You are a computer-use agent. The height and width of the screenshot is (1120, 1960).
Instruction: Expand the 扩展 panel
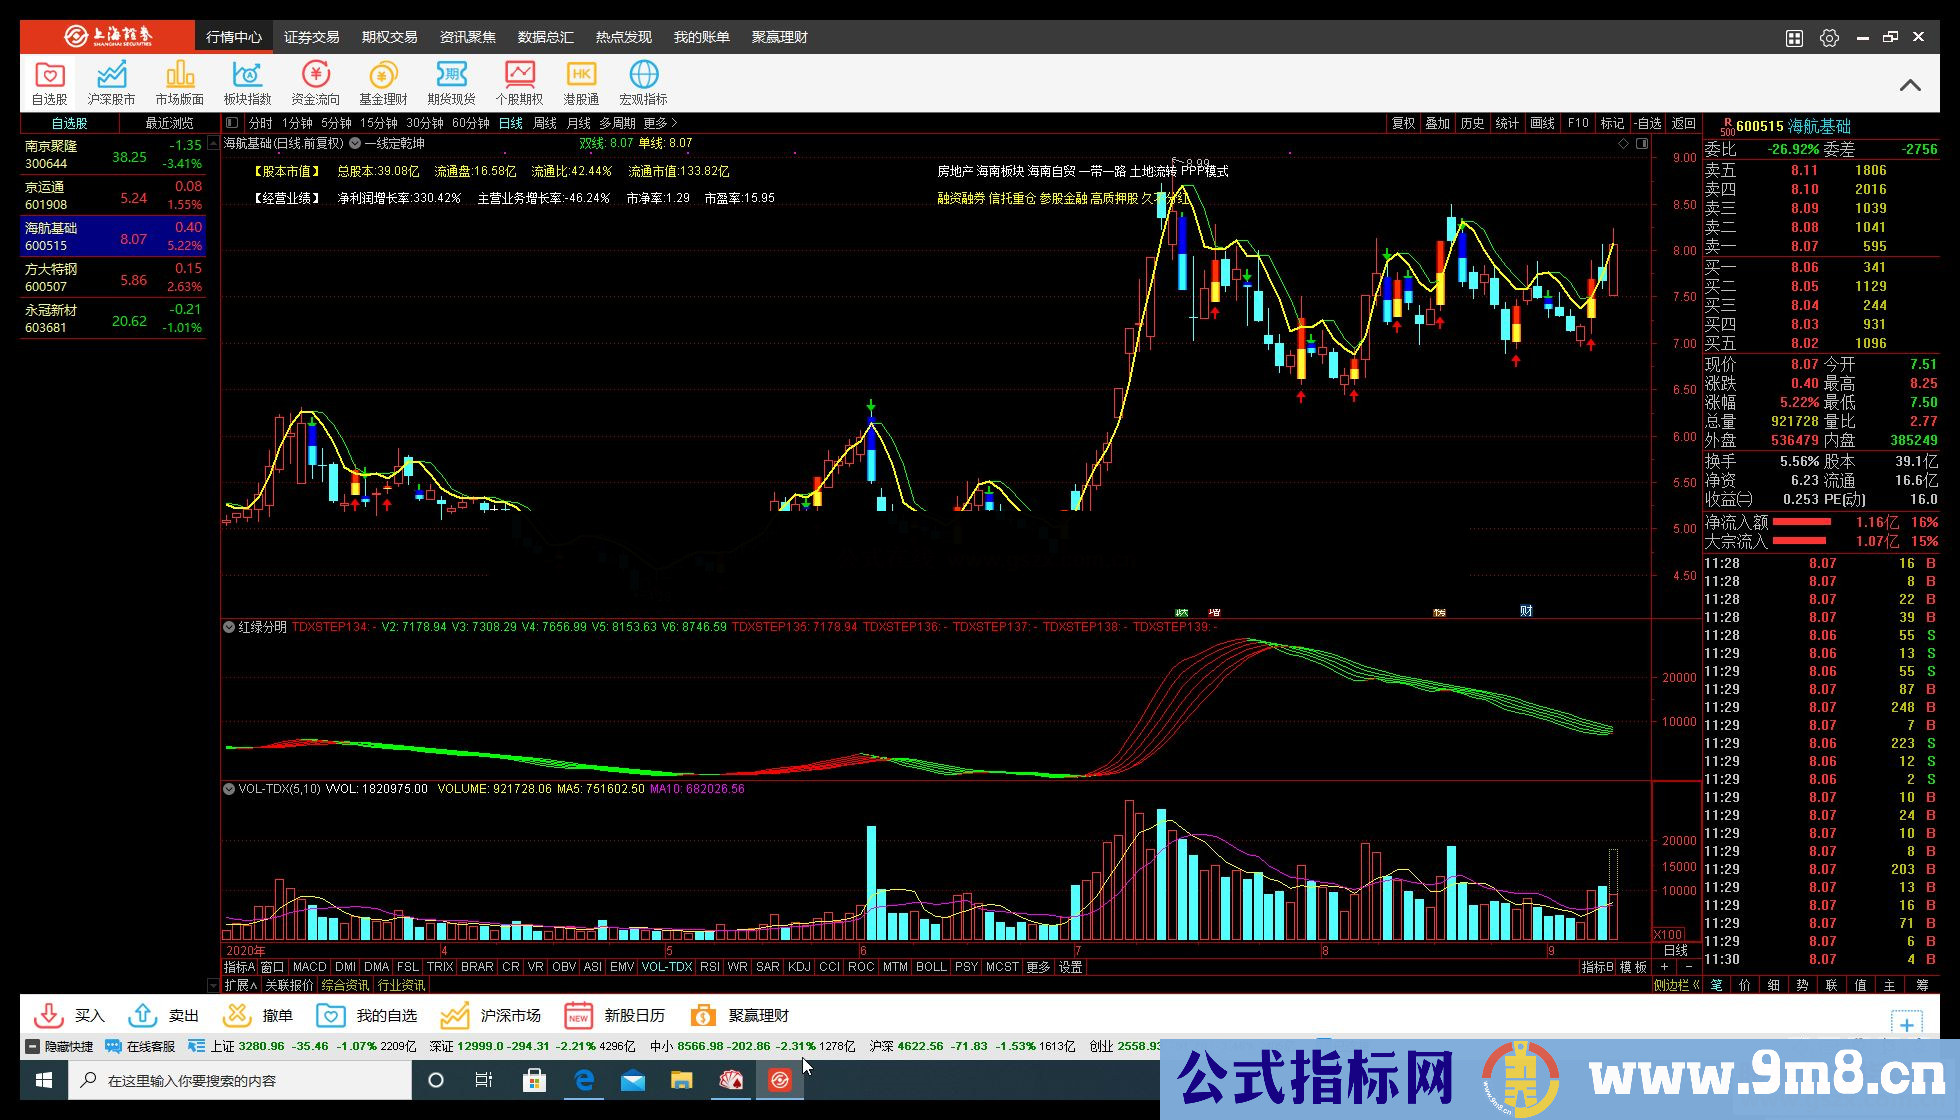[x=240, y=985]
